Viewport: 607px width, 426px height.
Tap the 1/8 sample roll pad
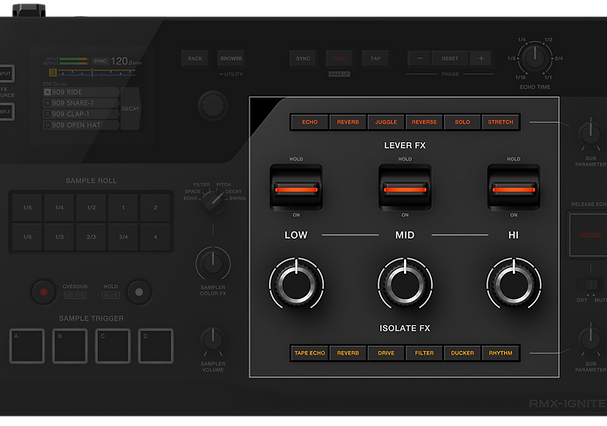[x=27, y=208]
